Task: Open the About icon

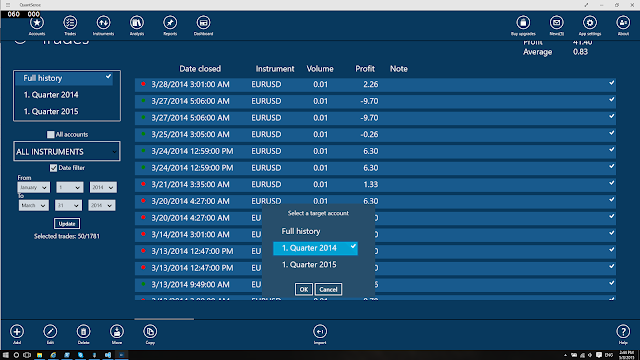Action: pyautogui.click(x=623, y=23)
